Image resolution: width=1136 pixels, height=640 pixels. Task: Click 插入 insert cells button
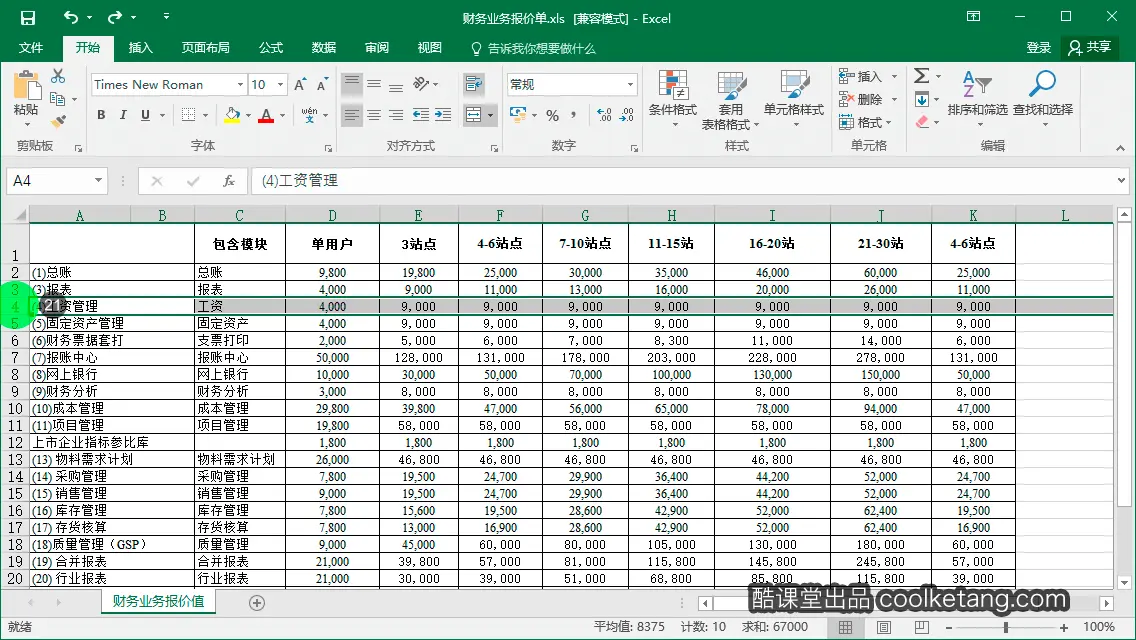click(868, 76)
